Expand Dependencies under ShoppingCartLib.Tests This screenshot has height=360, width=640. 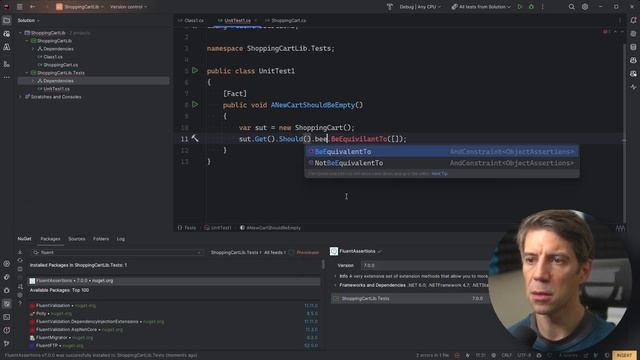tap(33, 81)
